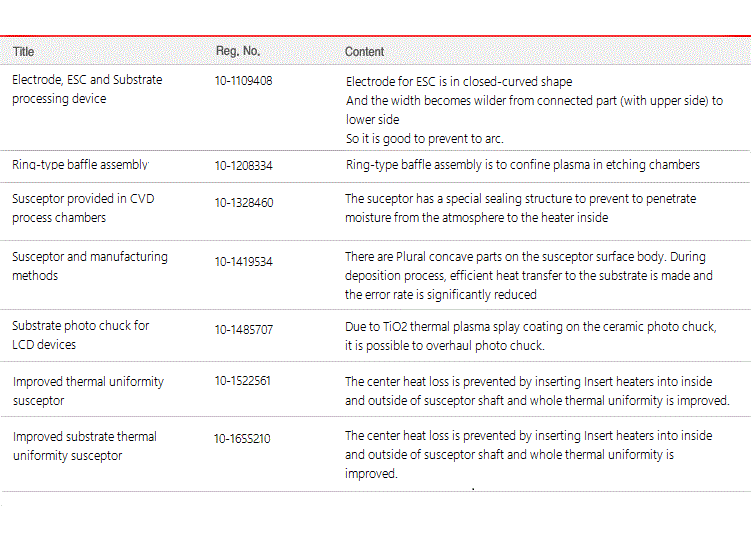Select 'Improved thermal uniformity susceptor' title
Screen dimensions: 751x558
[89, 391]
